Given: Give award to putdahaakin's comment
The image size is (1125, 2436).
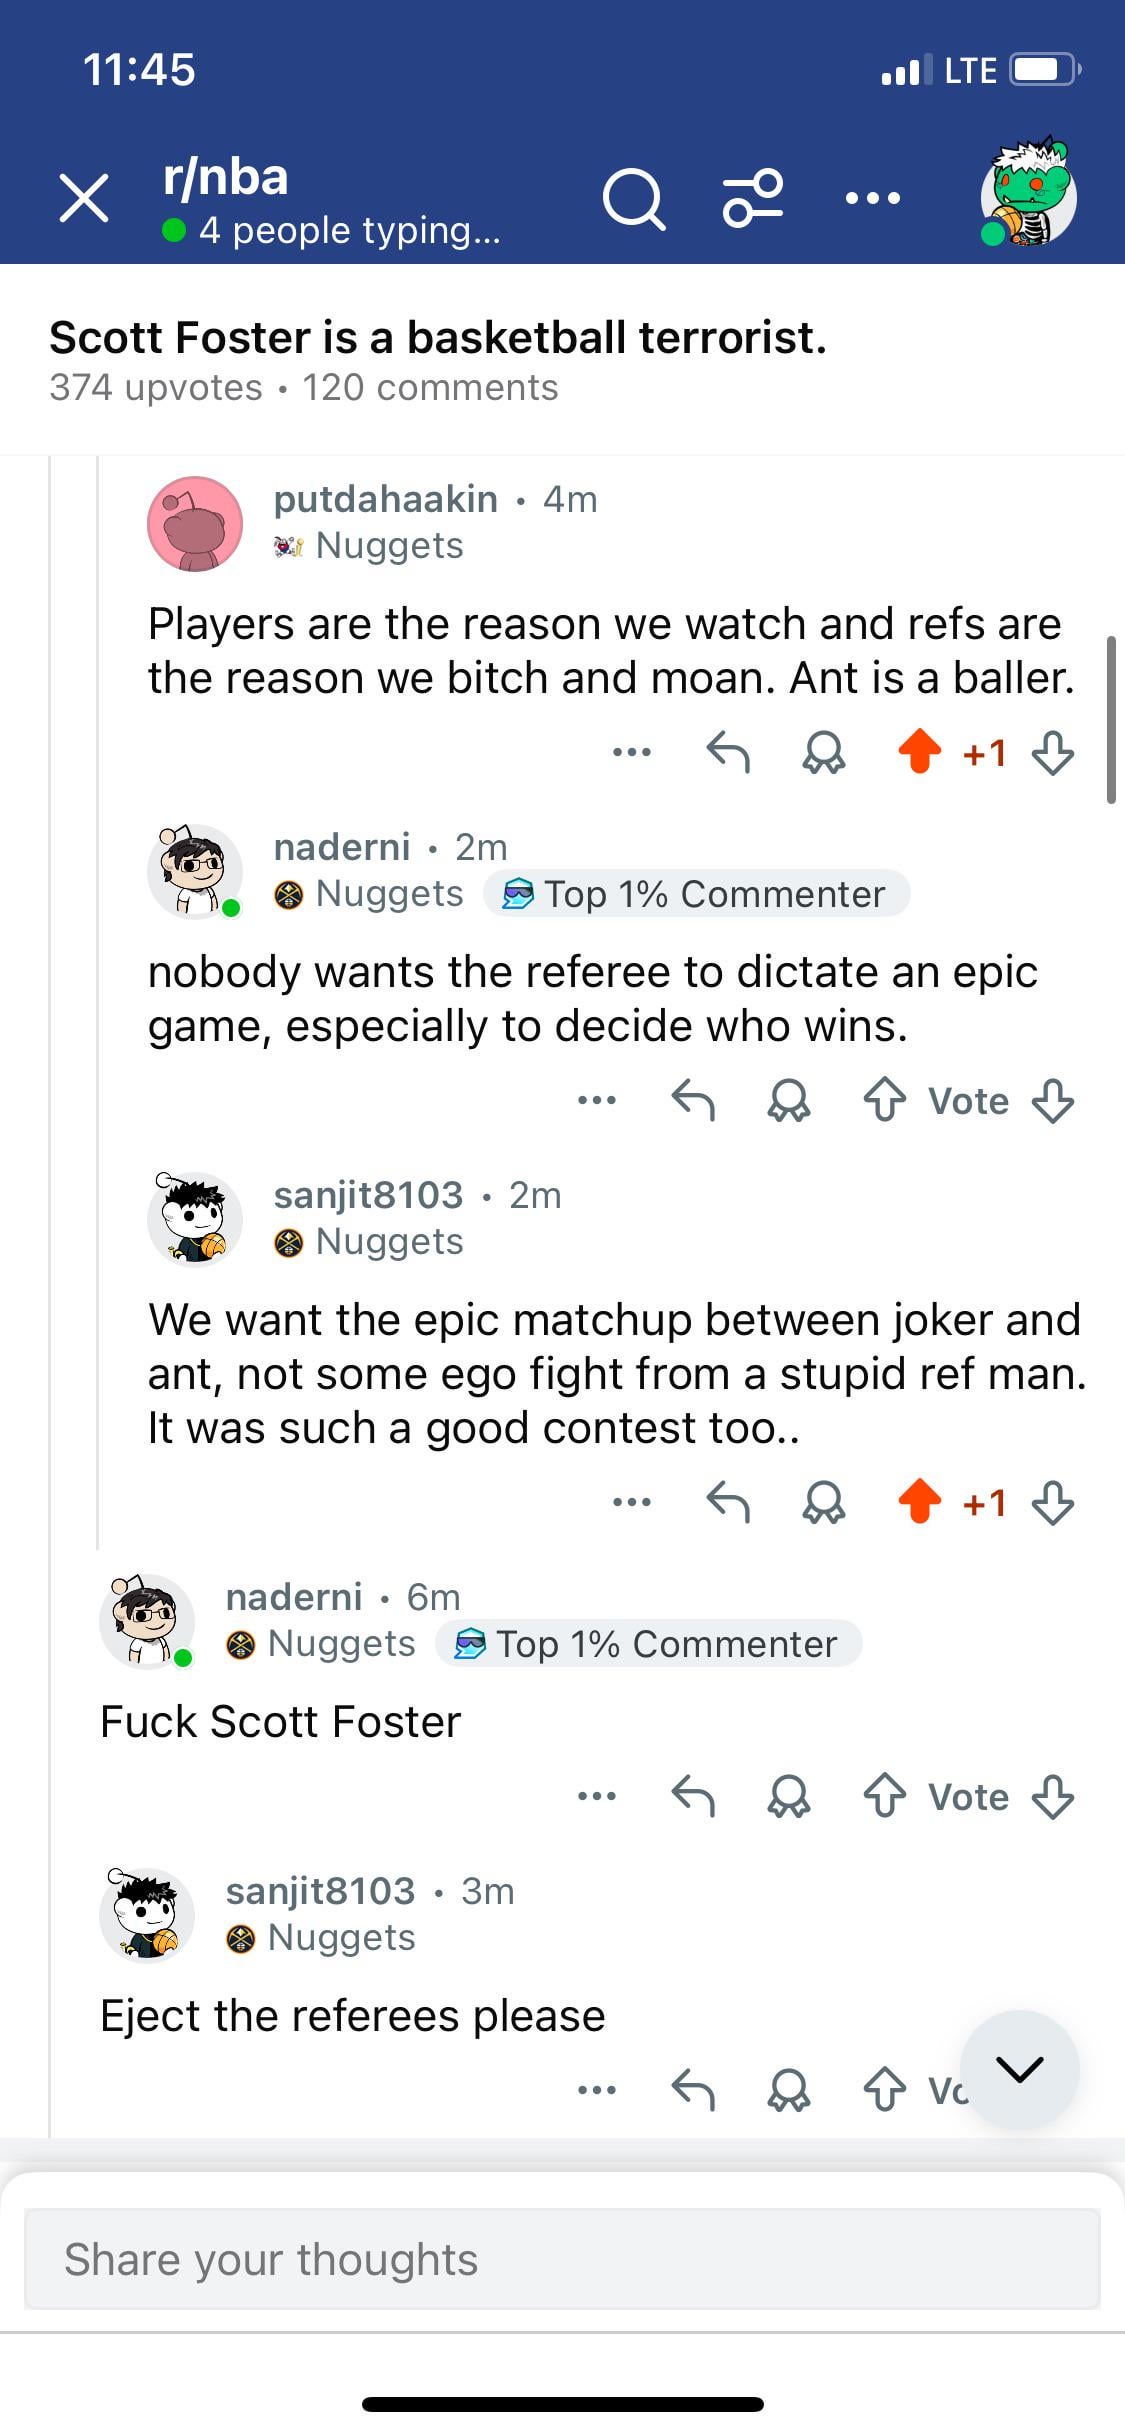Looking at the screenshot, I should point(824,752).
